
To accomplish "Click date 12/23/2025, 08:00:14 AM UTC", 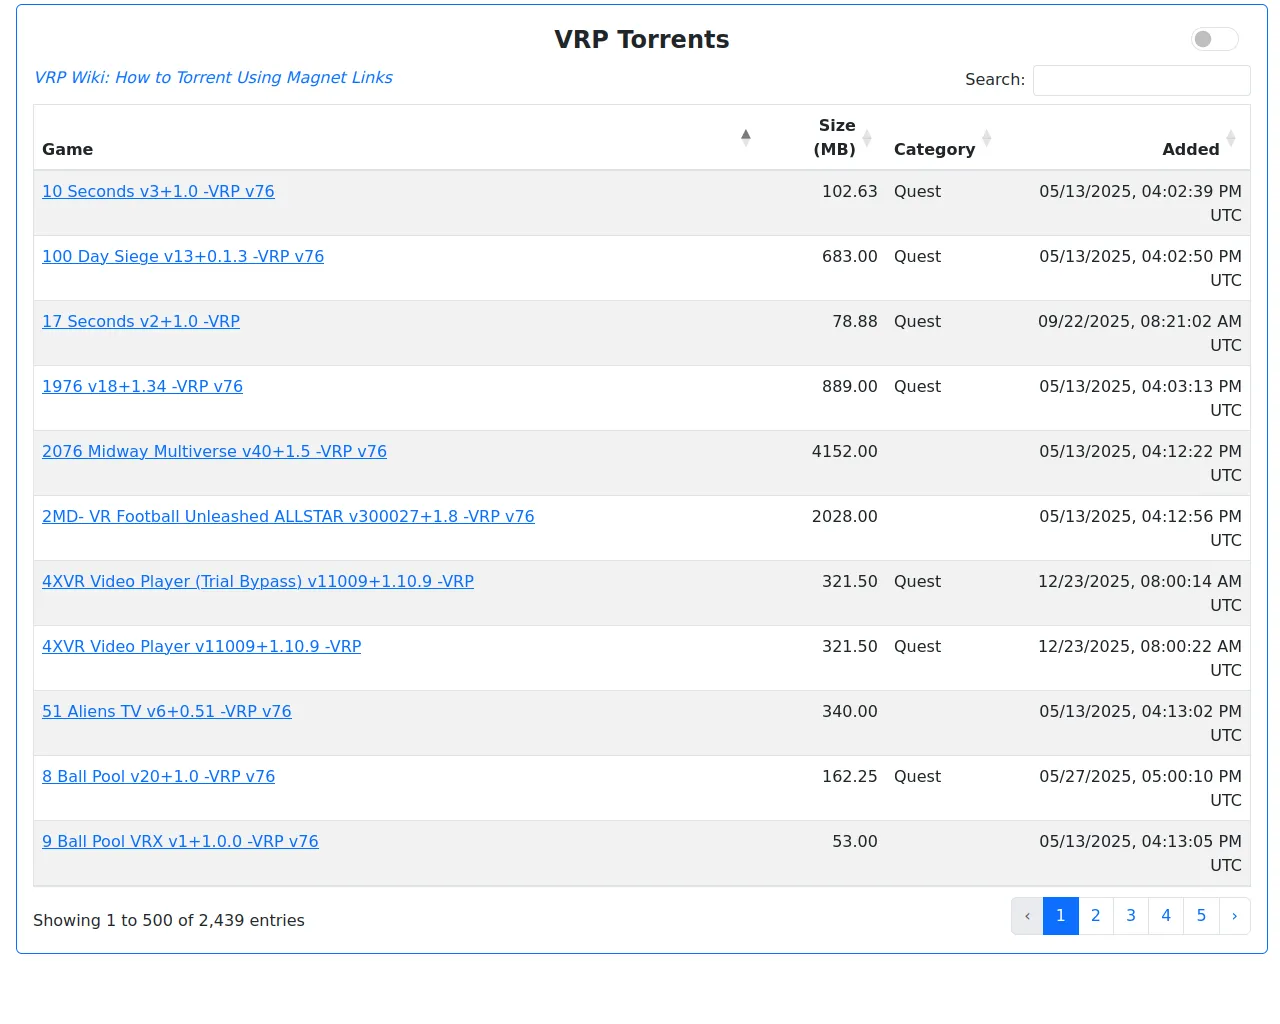I will (1140, 593).
